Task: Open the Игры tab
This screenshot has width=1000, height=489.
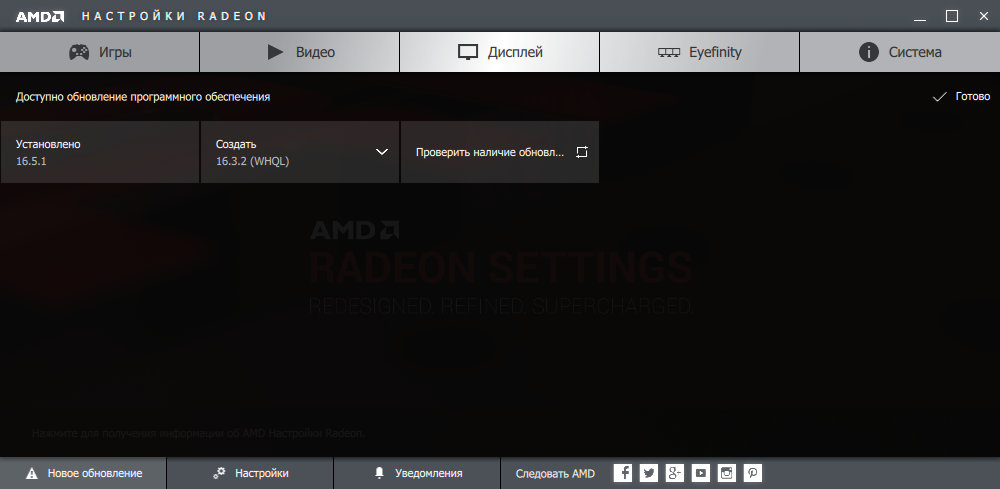Action: 99,52
